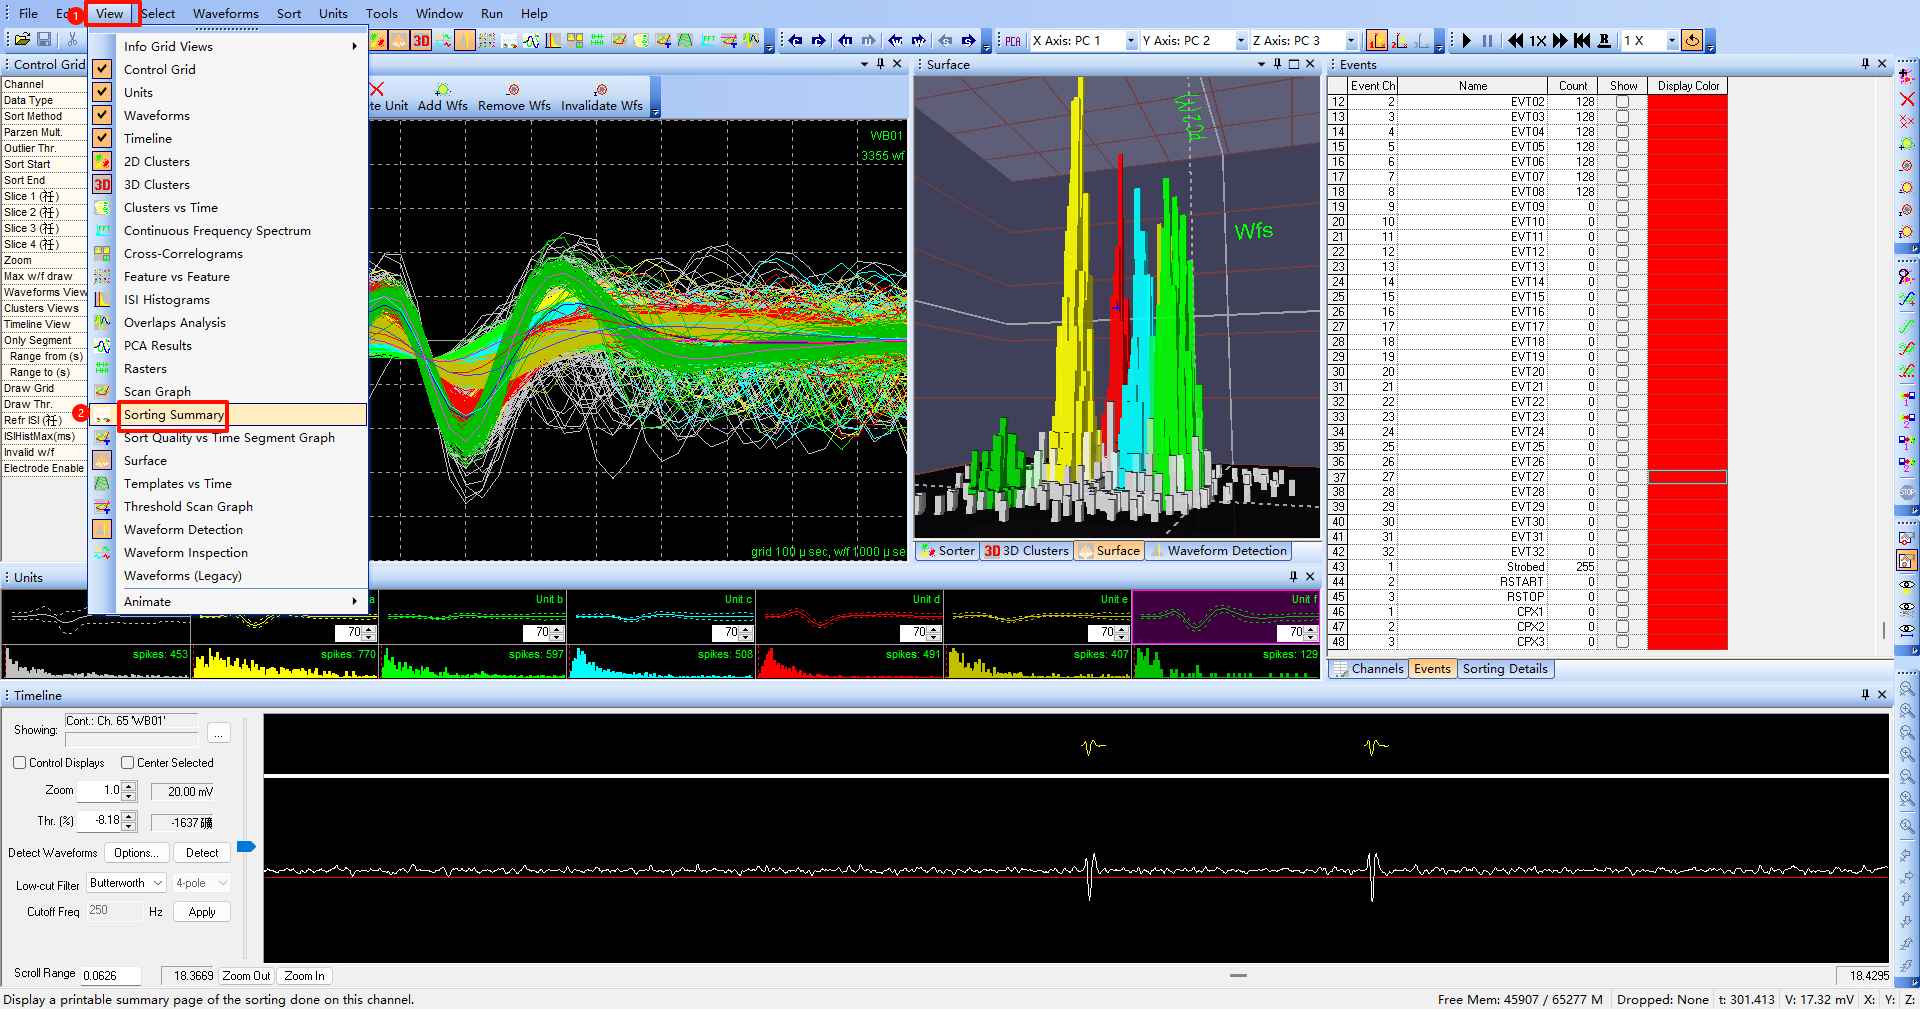
Task: Switch to the 3D Clusters tab
Action: point(1026,550)
